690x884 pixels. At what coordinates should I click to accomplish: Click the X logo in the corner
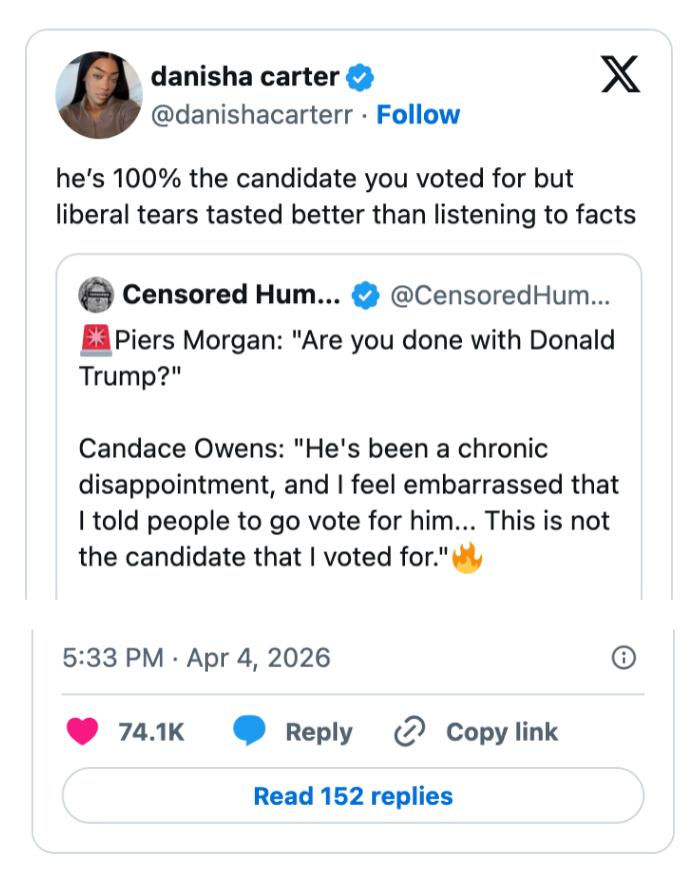620,75
